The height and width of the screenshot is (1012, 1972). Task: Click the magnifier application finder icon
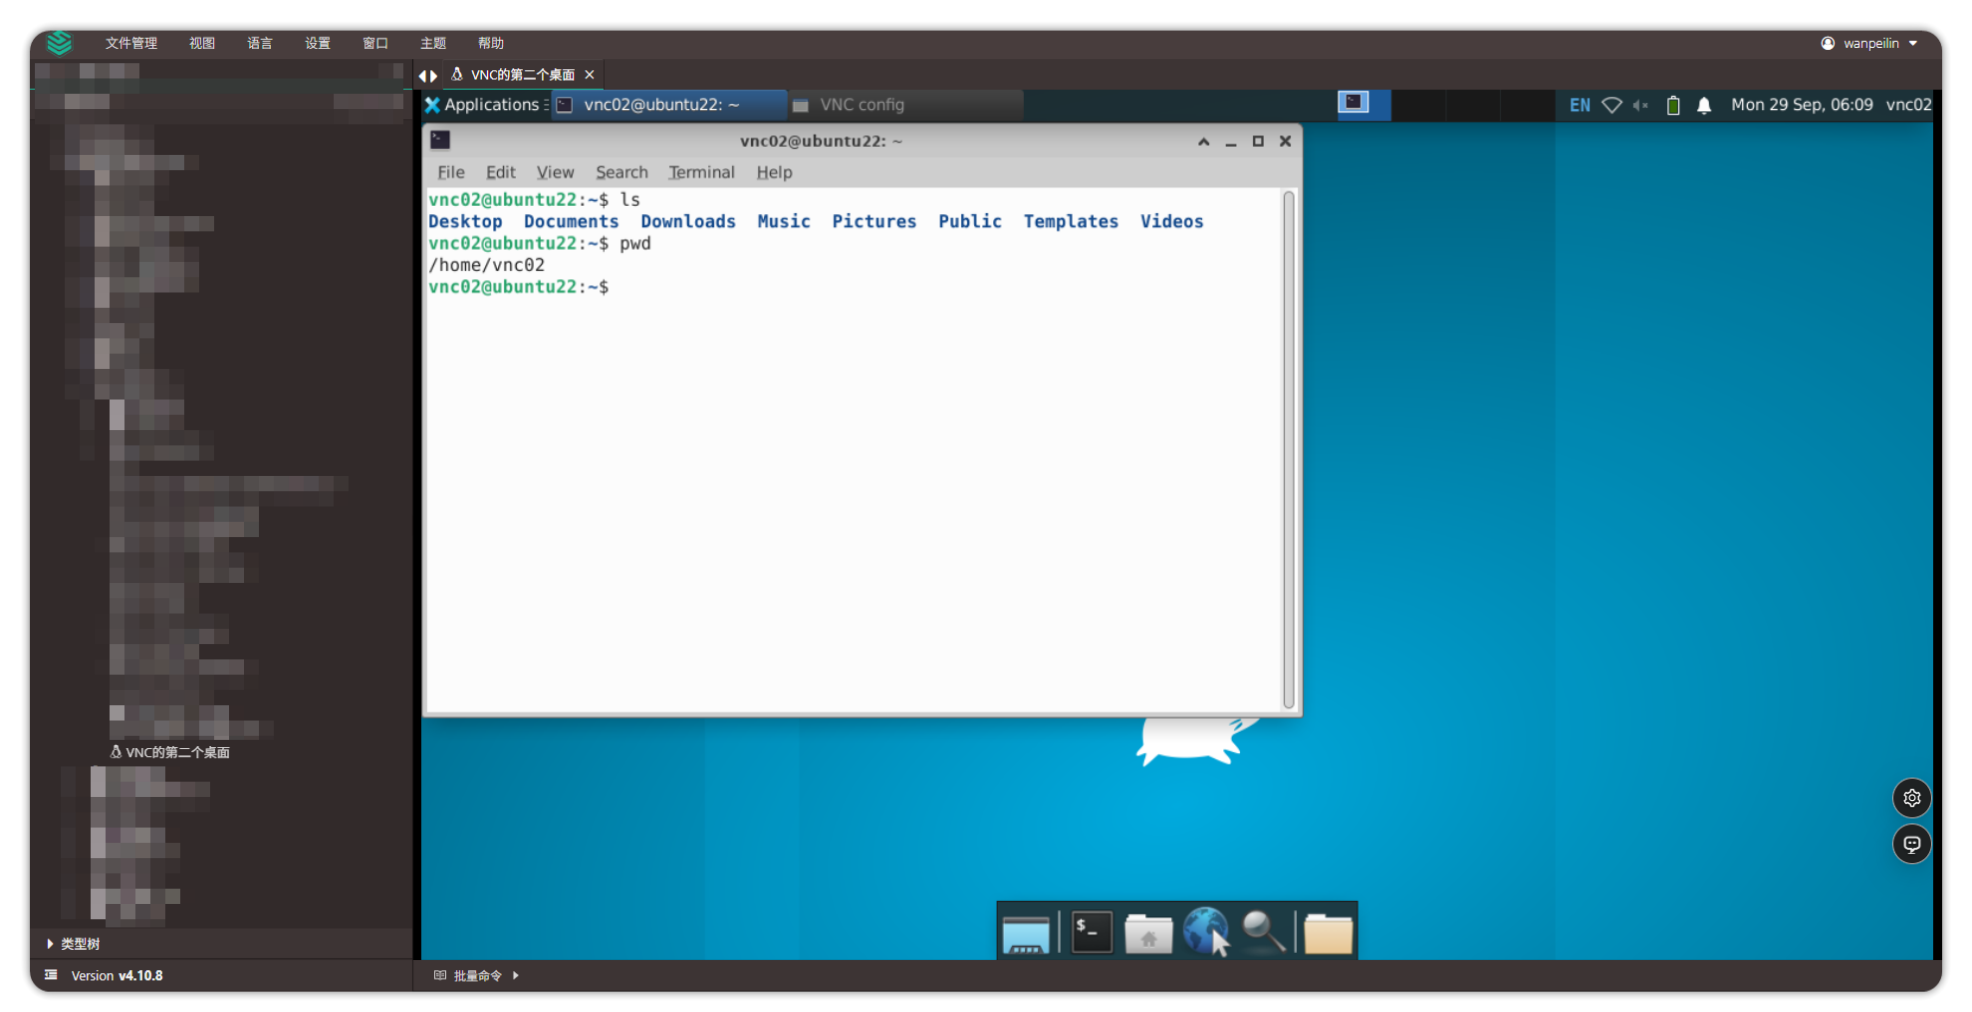[x=1263, y=932]
